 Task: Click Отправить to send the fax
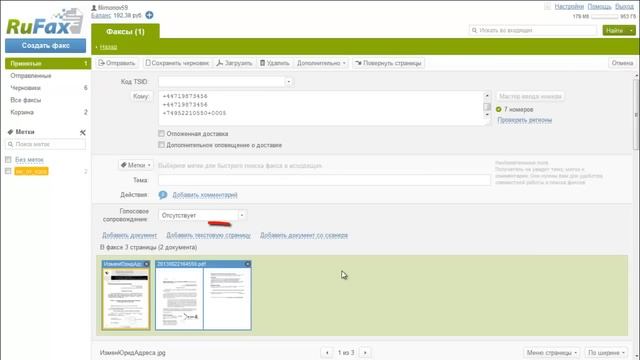tap(117, 63)
